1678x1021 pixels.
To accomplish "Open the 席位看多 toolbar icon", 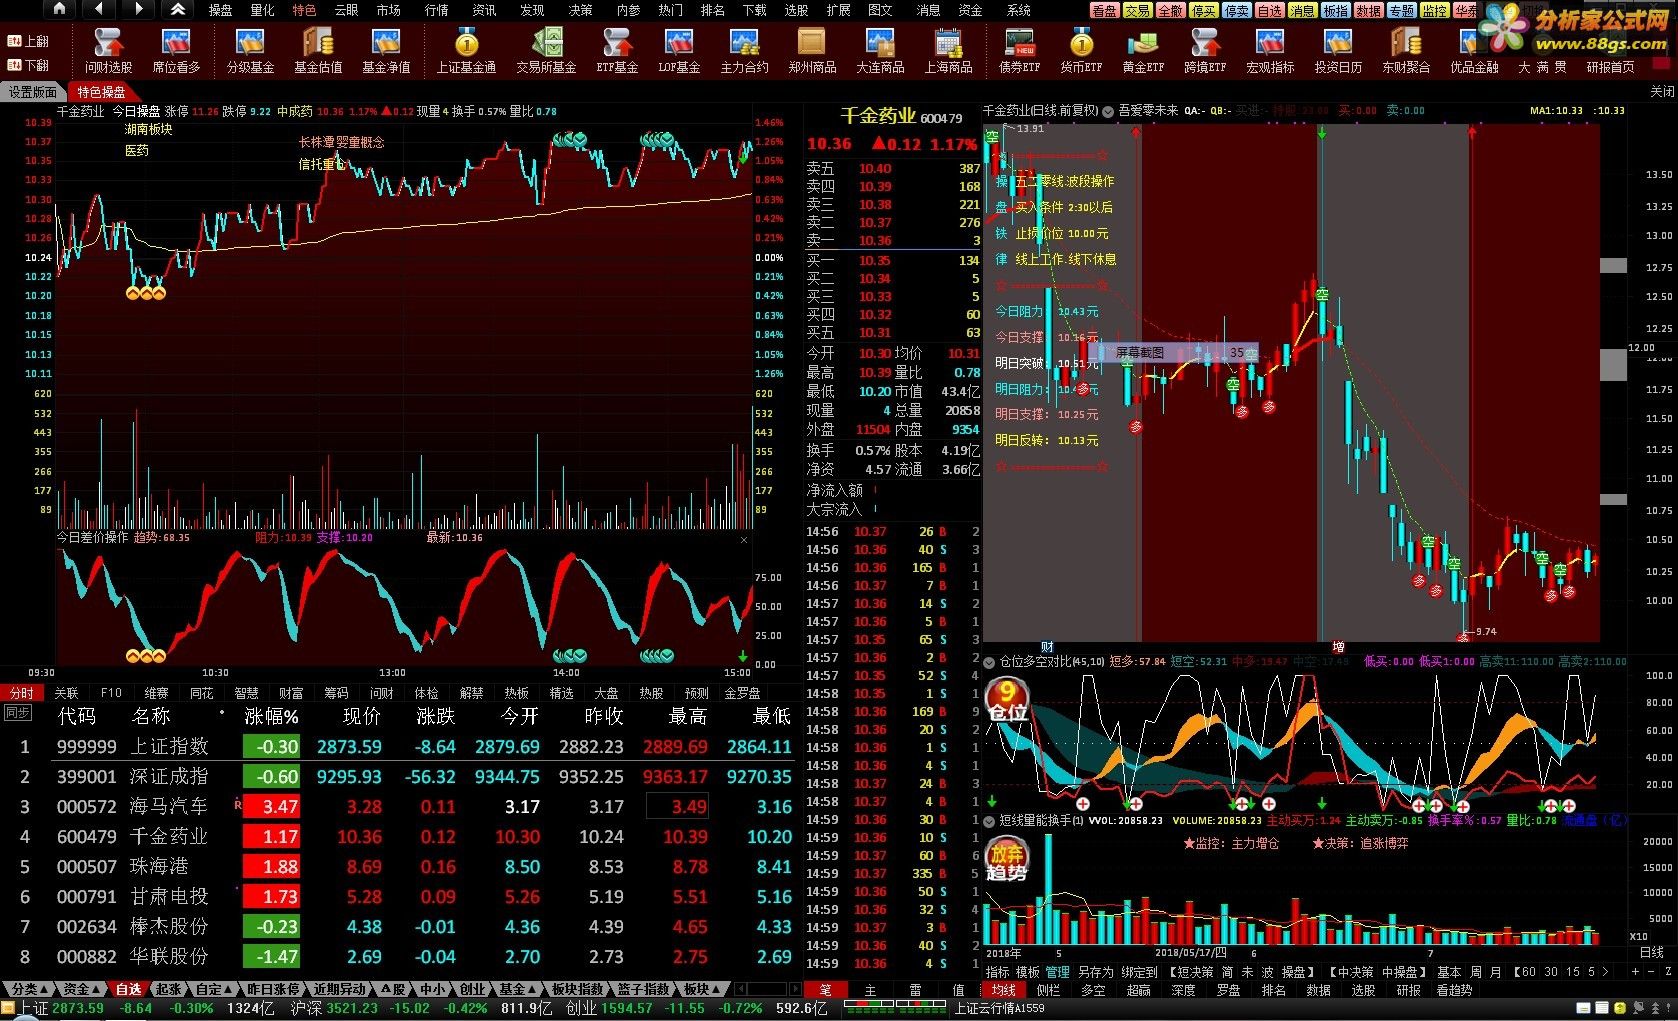I will point(176,50).
